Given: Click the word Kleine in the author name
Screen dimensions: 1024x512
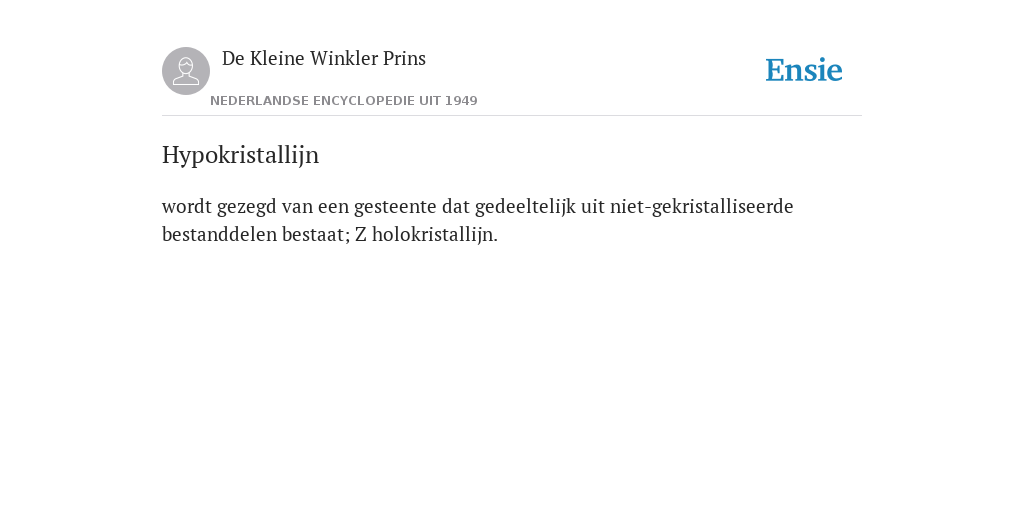Looking at the screenshot, I should [277, 58].
